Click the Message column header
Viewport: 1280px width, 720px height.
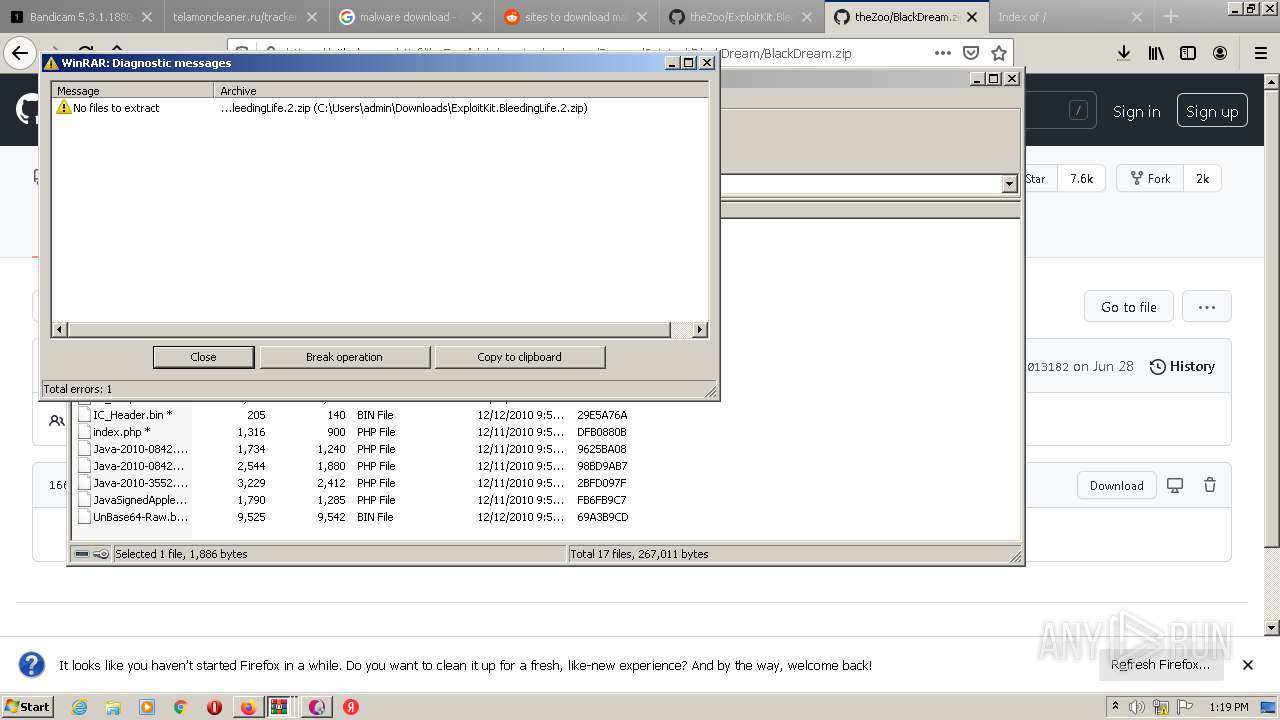(x=133, y=91)
